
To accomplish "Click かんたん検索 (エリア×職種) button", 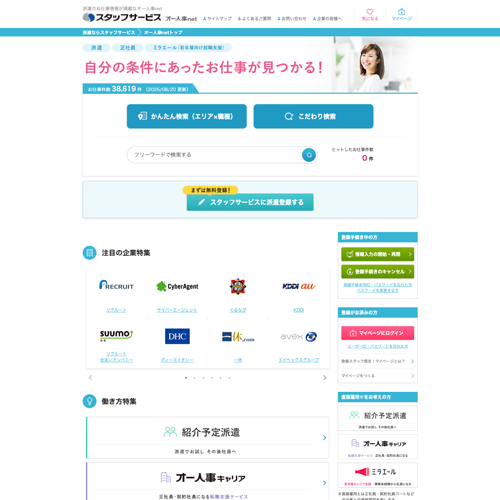I will coord(187,116).
